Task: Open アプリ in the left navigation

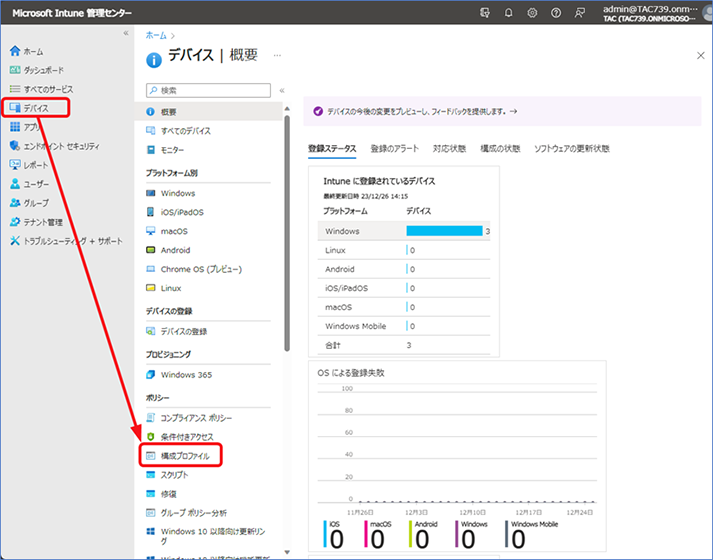Action: click(x=25, y=127)
